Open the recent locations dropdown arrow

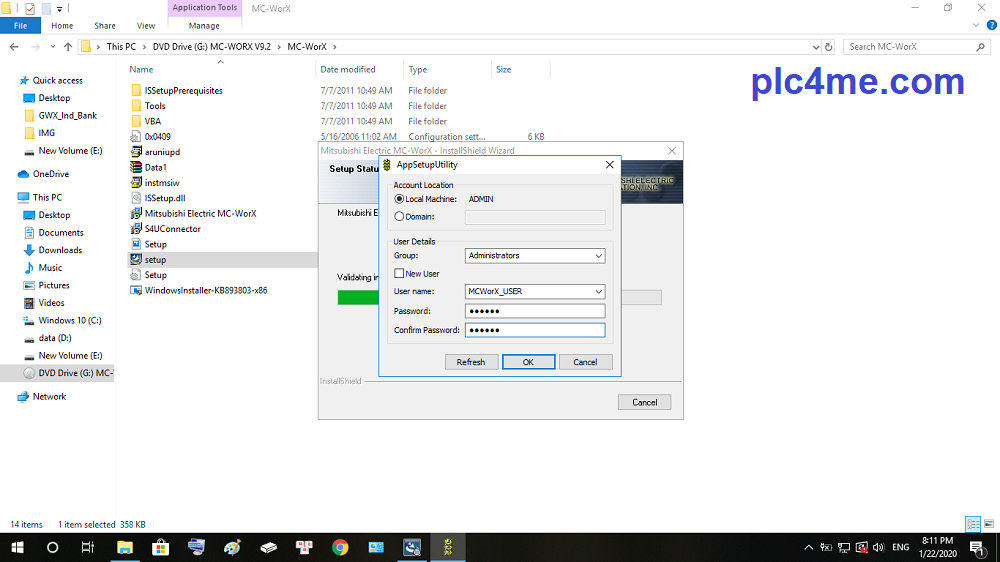point(52,47)
